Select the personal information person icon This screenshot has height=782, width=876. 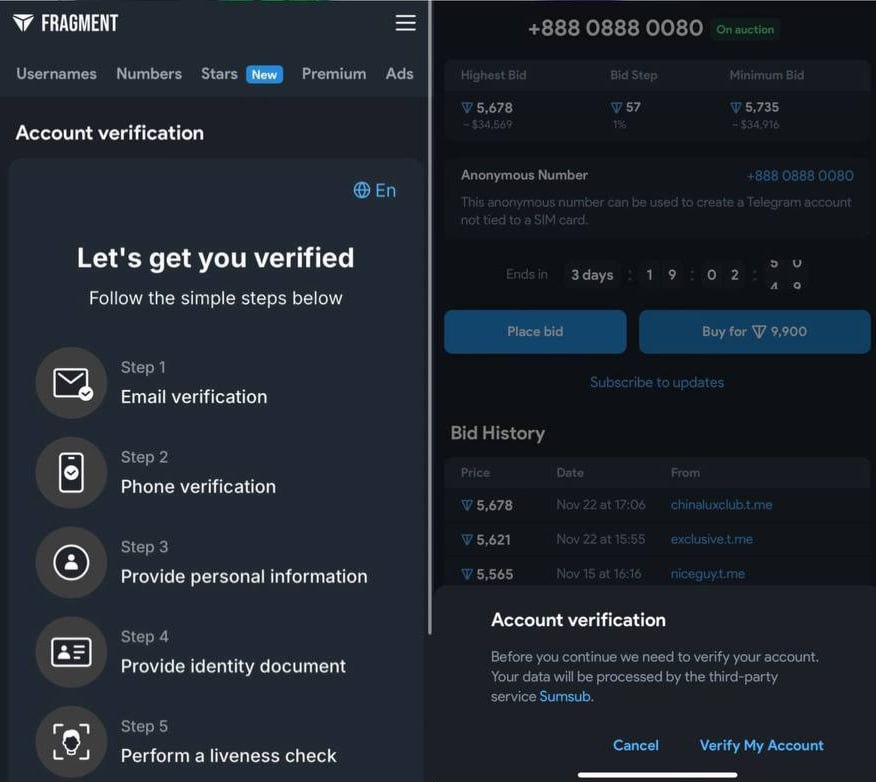pyautogui.click(x=72, y=562)
